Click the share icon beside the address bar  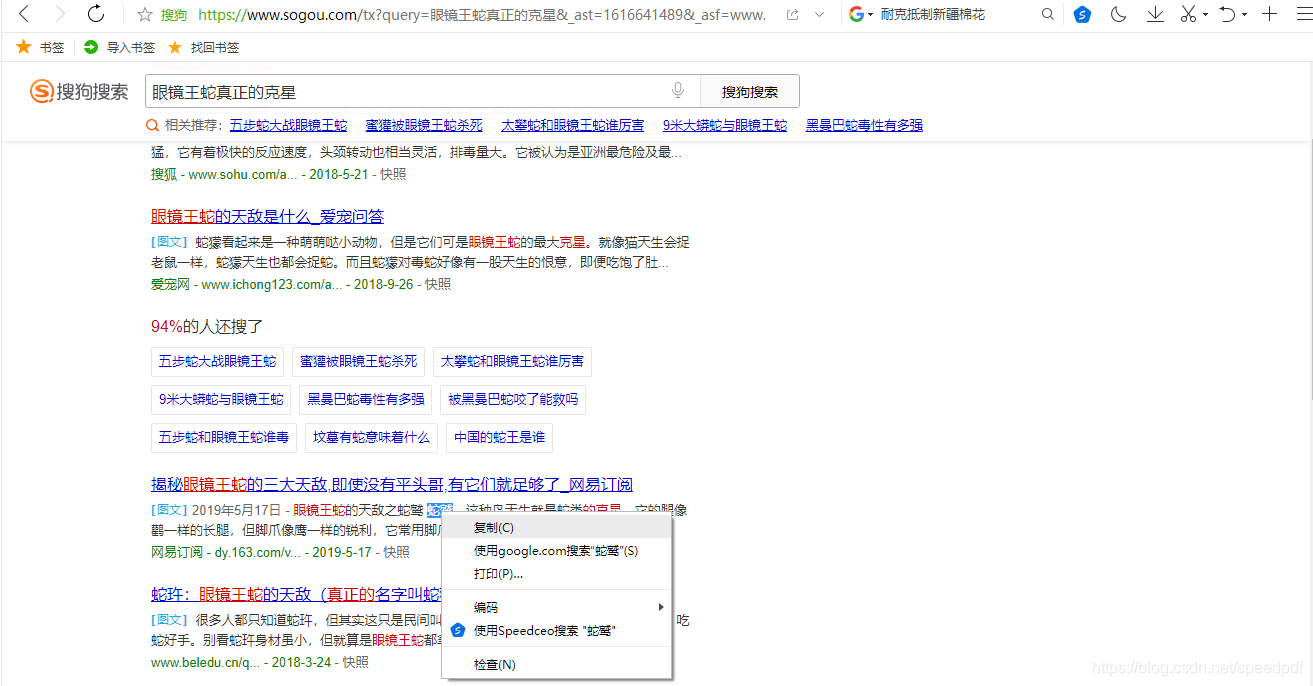click(791, 14)
